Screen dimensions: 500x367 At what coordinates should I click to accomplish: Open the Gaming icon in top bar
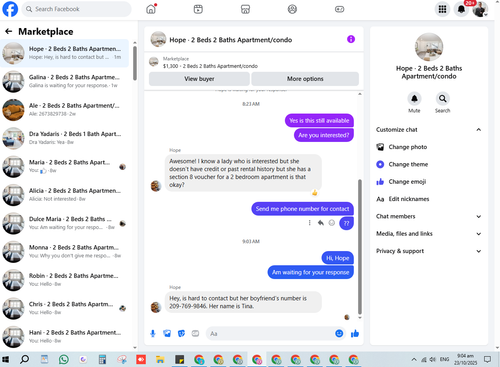(x=339, y=9)
